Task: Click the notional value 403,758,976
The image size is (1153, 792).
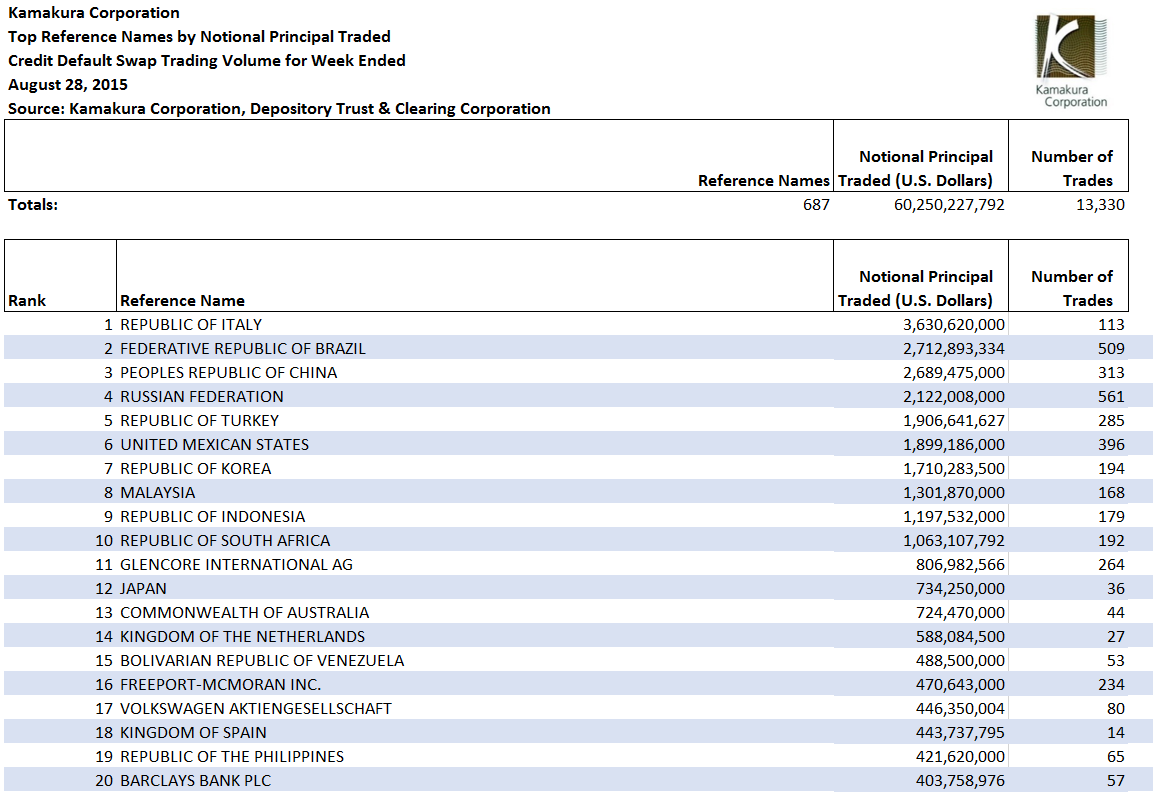Action: 960,781
